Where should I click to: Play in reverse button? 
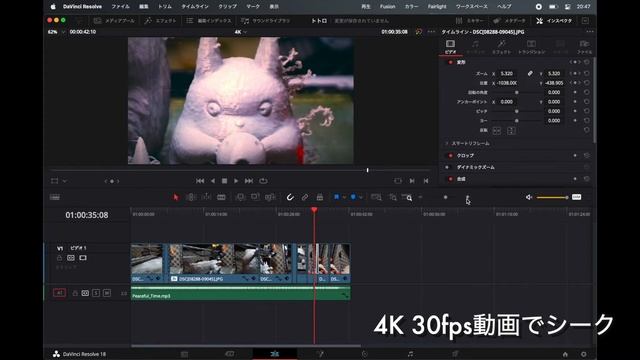[x=213, y=181]
